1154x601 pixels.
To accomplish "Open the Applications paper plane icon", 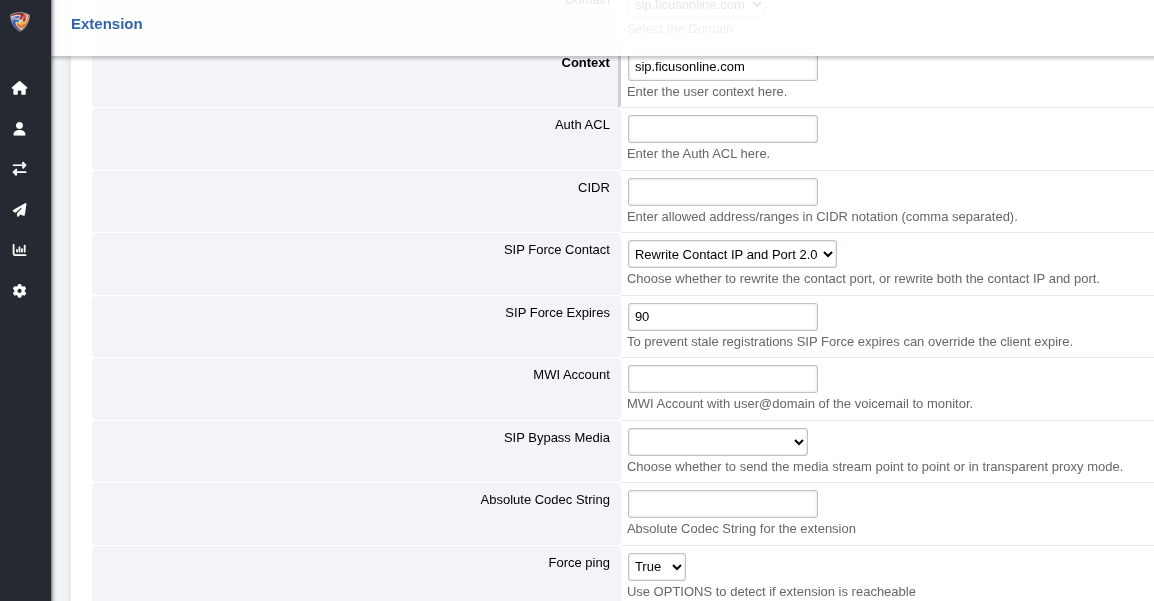I will click(19, 210).
